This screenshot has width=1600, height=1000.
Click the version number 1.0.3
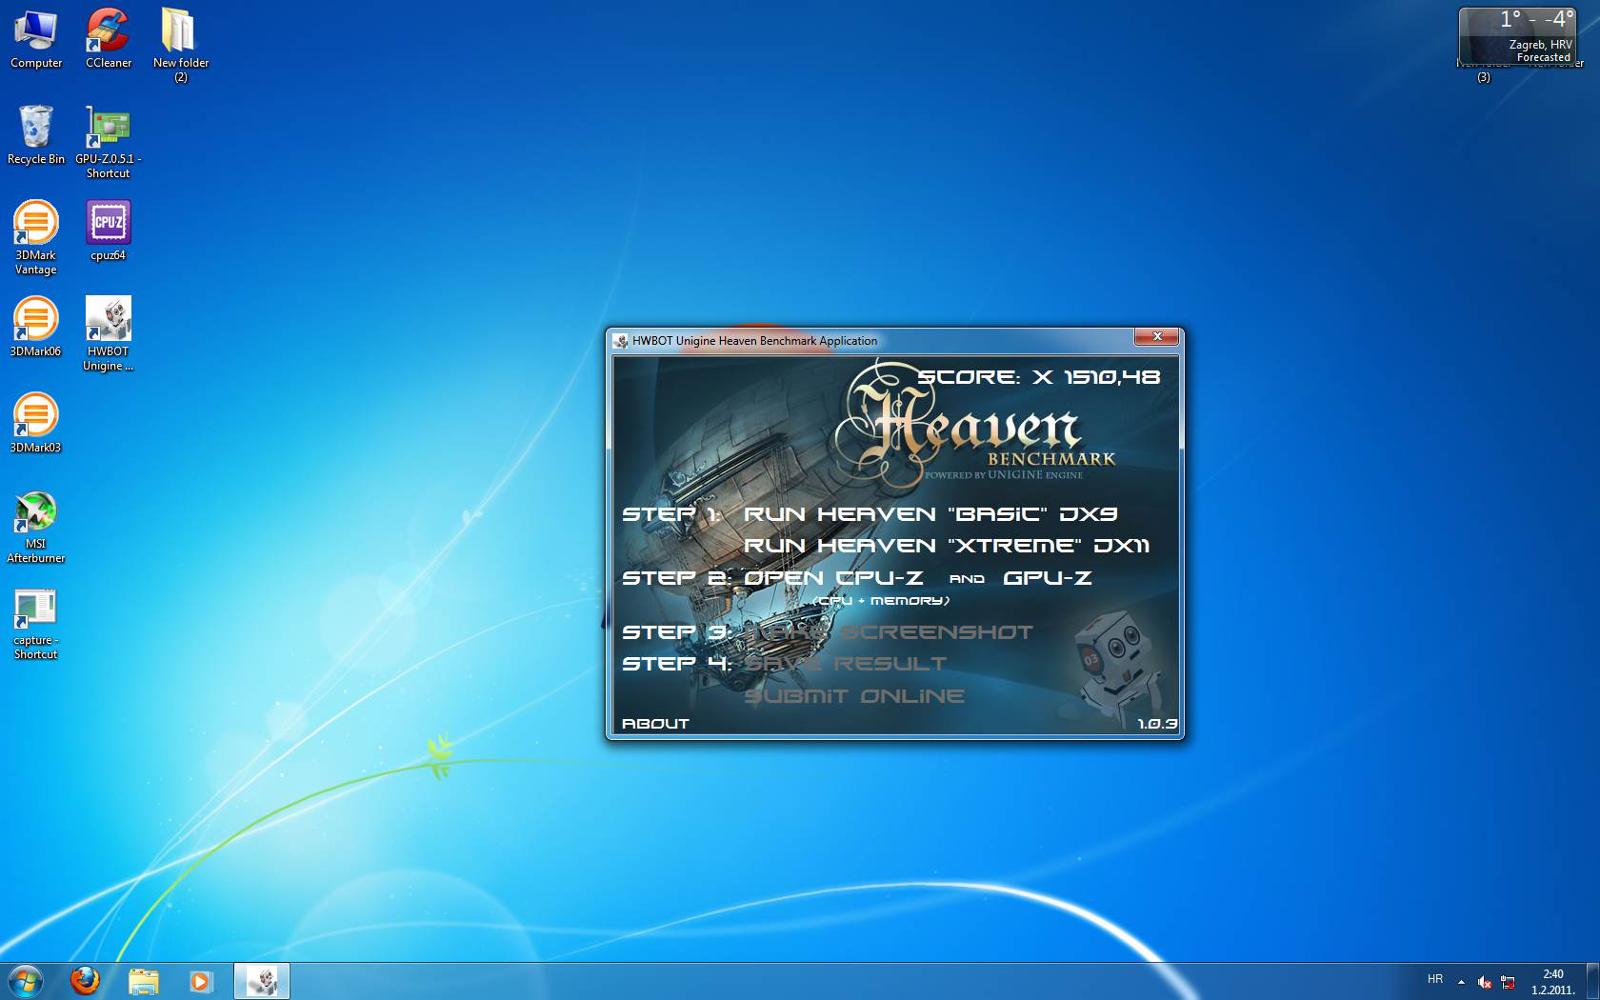pos(1157,724)
